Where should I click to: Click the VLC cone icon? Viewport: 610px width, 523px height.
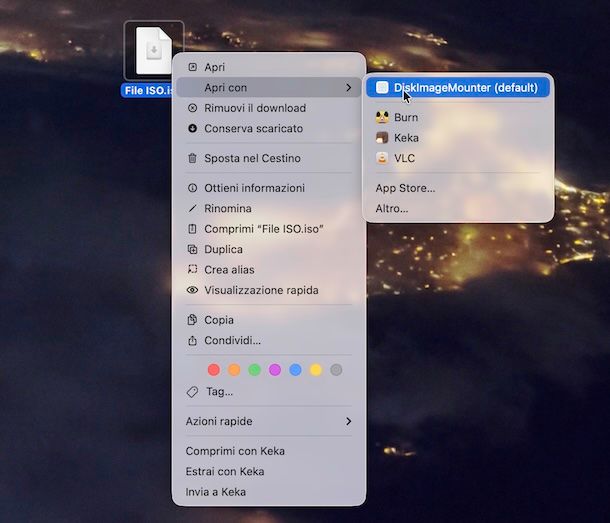coord(382,158)
